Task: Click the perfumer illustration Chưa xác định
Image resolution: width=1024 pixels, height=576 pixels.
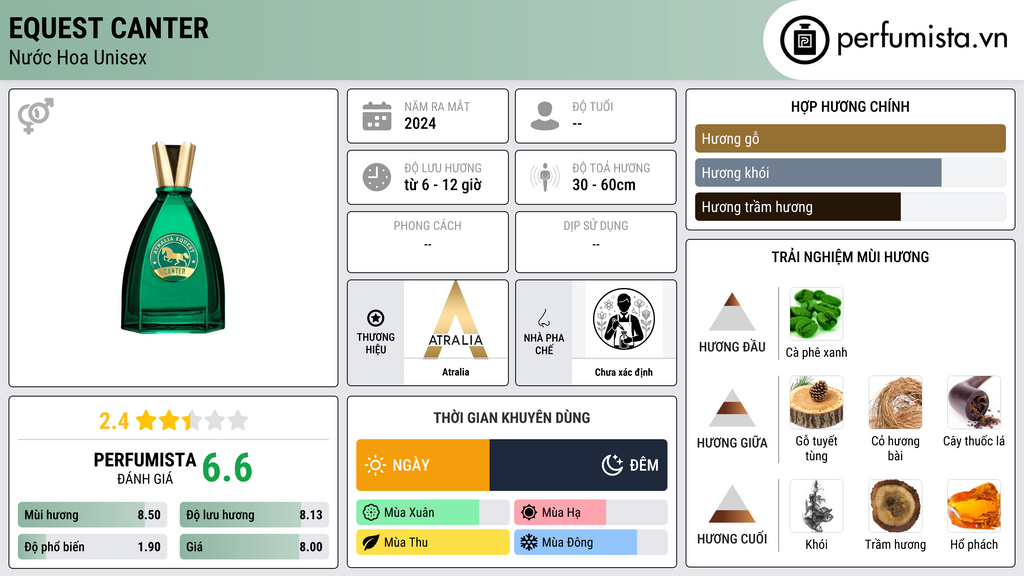Action: pos(624,320)
